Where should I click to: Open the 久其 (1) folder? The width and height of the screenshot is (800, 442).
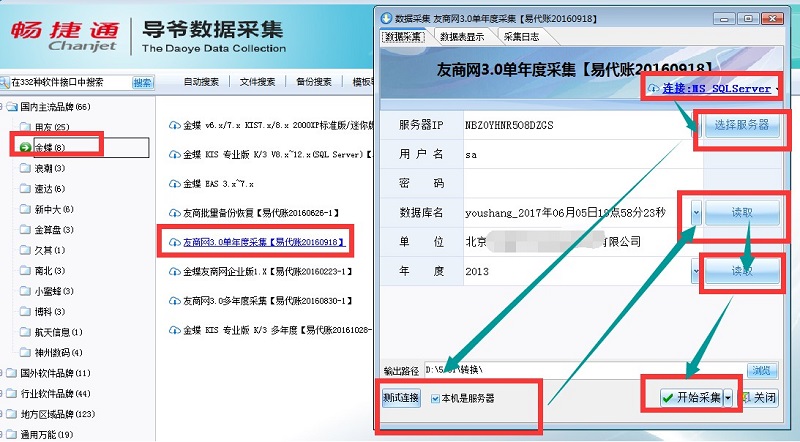(x=49, y=250)
